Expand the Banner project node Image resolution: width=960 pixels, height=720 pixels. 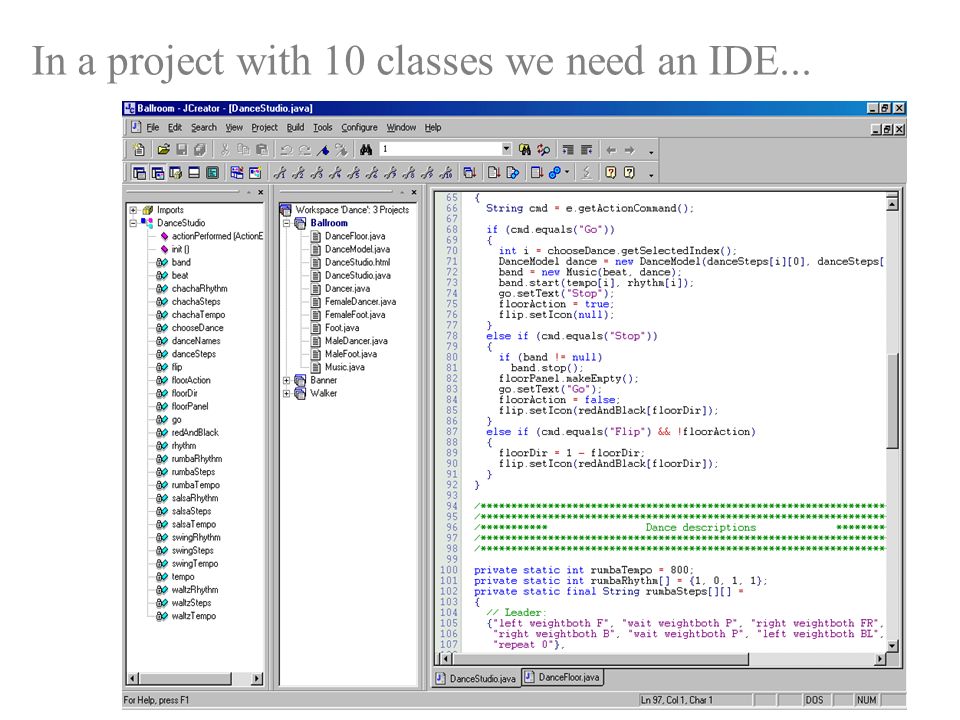pyautogui.click(x=286, y=380)
